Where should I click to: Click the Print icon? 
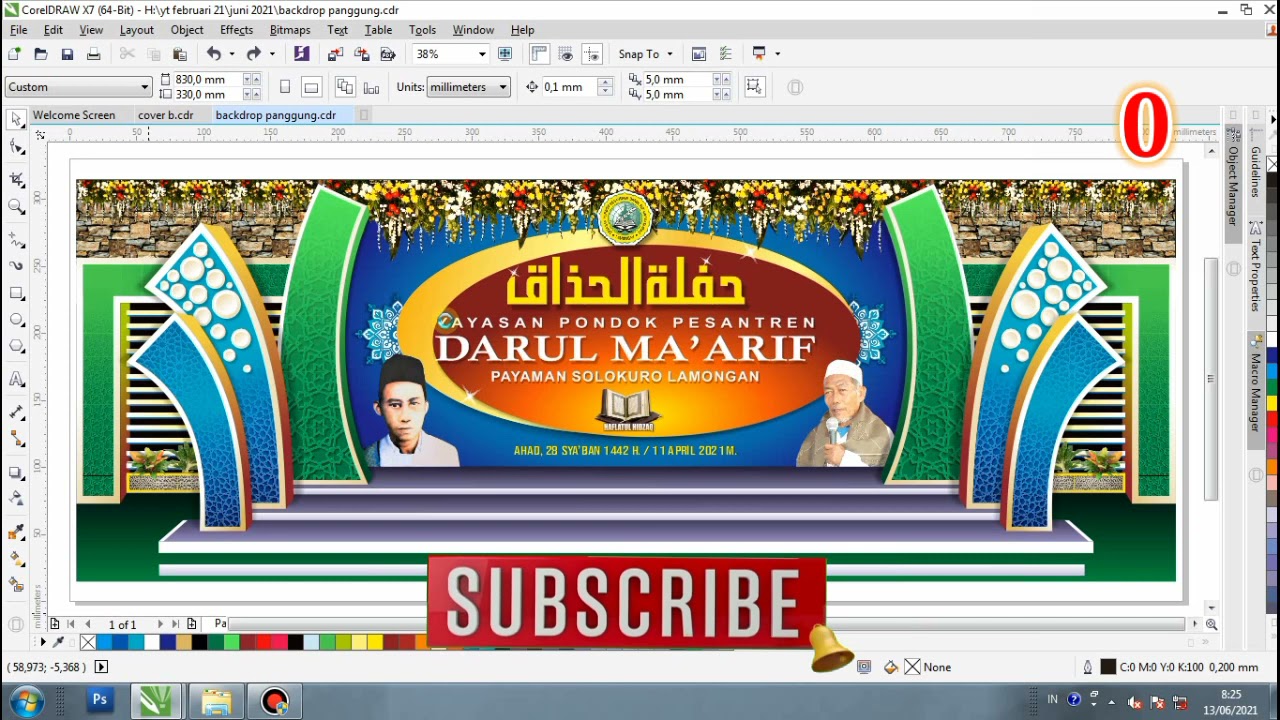click(x=93, y=54)
